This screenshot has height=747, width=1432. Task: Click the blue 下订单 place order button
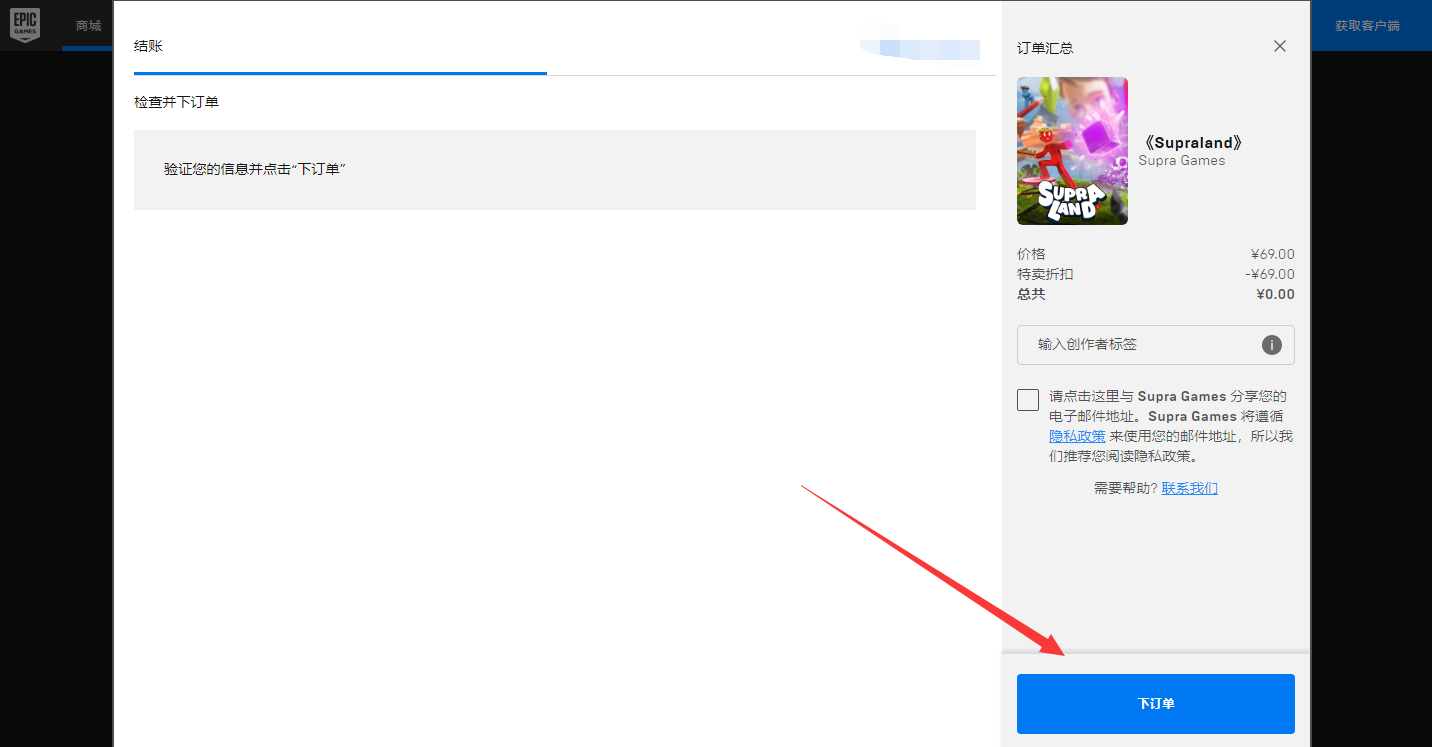pos(1155,704)
